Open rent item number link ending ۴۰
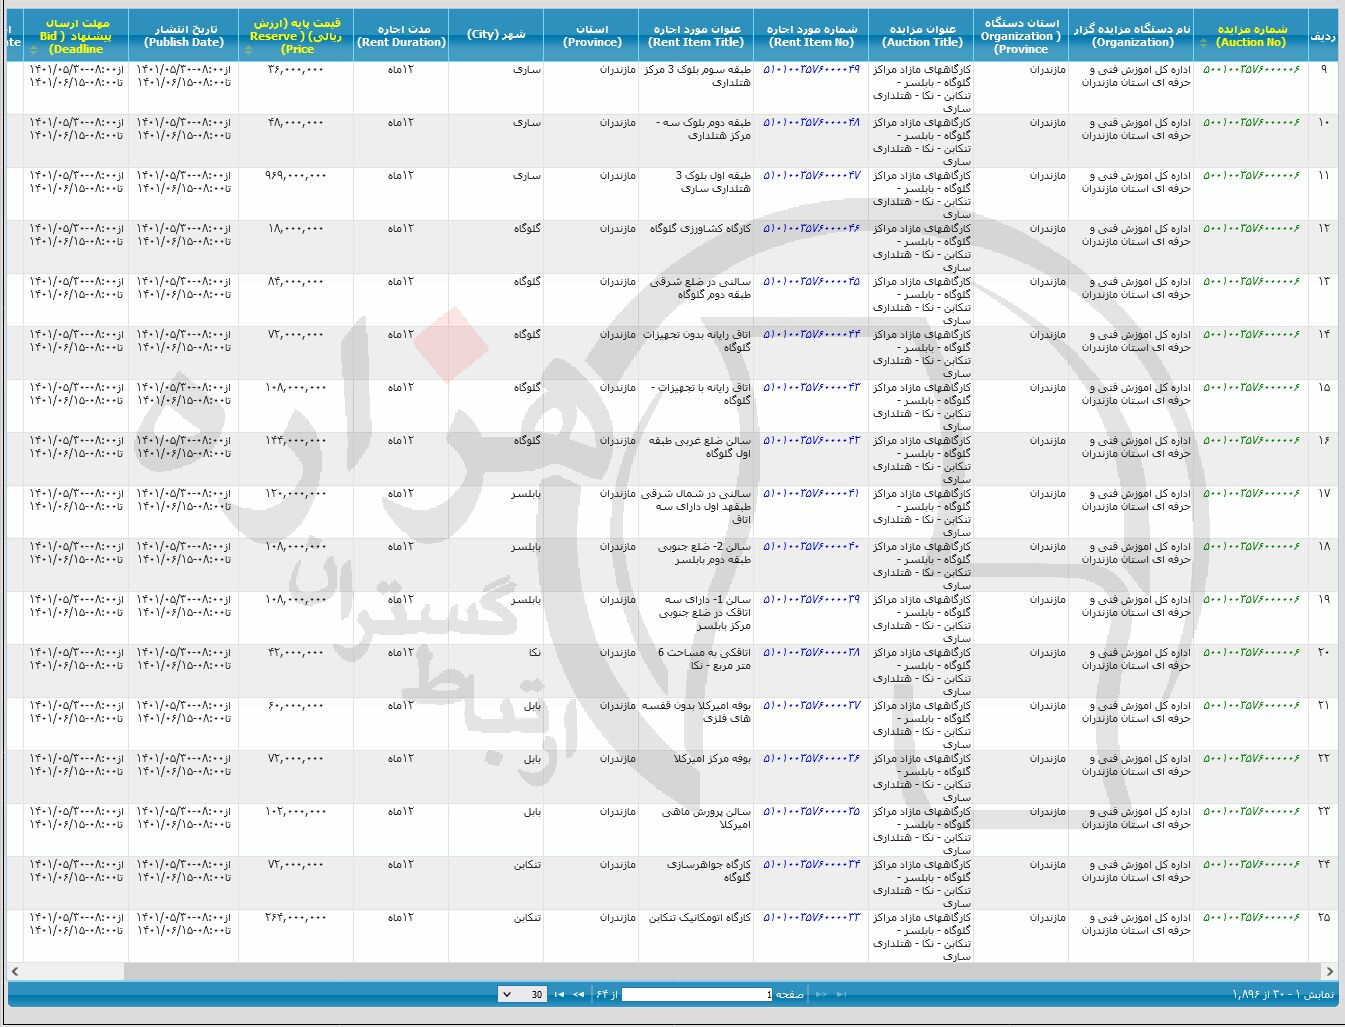Screen dimensions: 1345x1027 tap(811, 547)
